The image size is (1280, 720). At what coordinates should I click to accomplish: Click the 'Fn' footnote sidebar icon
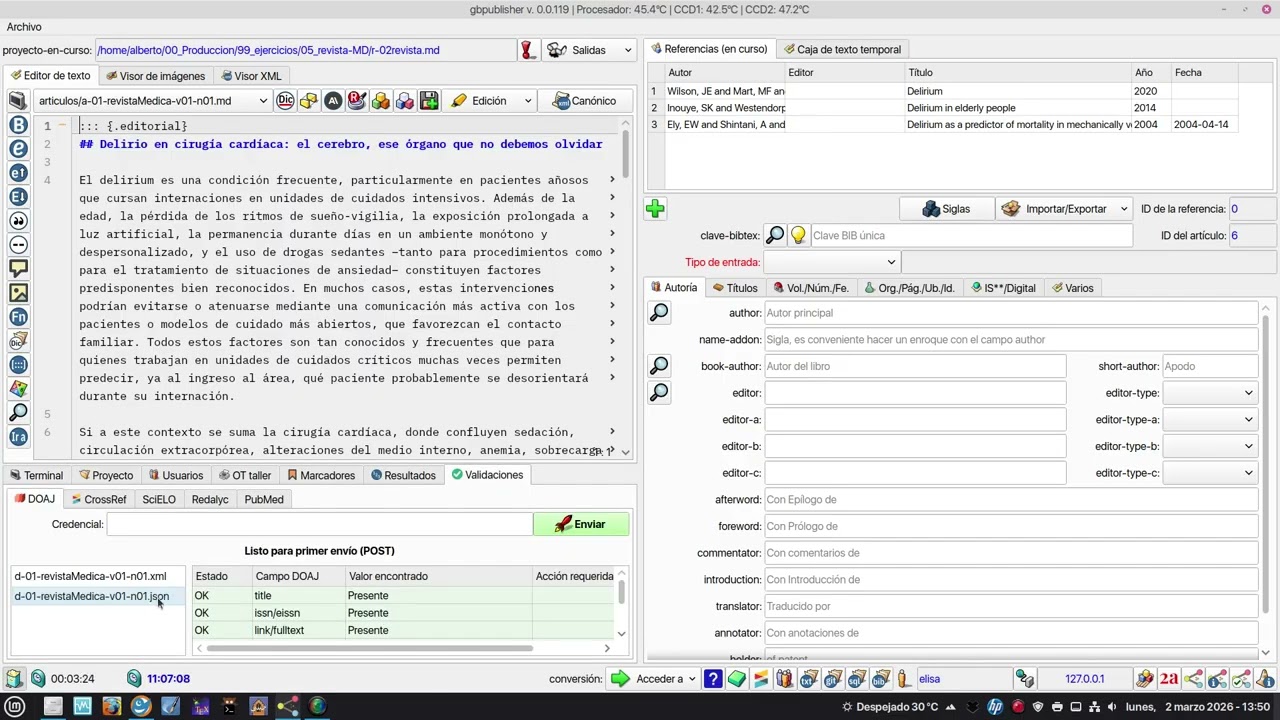(18, 317)
